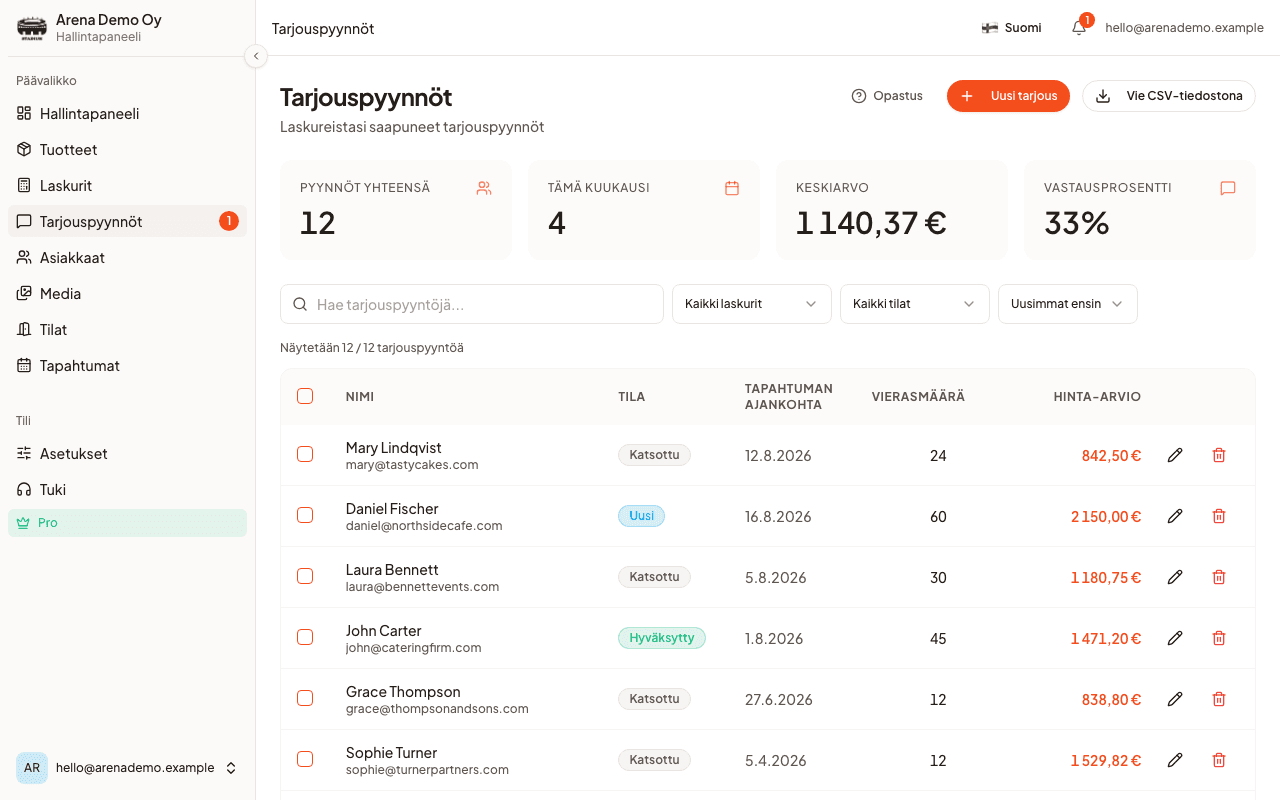This screenshot has height=800, width=1280.
Task: Open the Opastus guide
Action: [x=887, y=96]
